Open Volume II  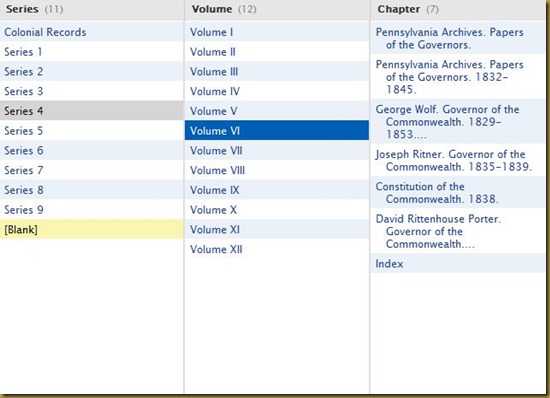(x=277, y=52)
